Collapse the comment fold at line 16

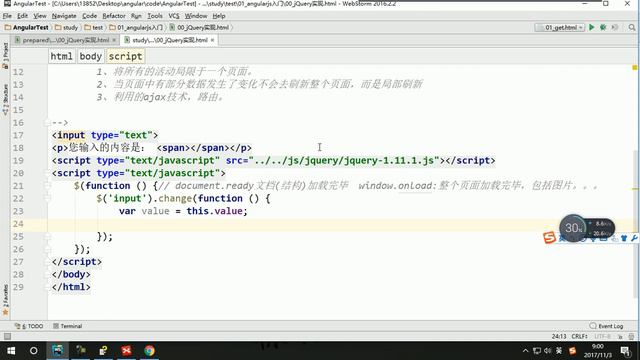point(47,122)
